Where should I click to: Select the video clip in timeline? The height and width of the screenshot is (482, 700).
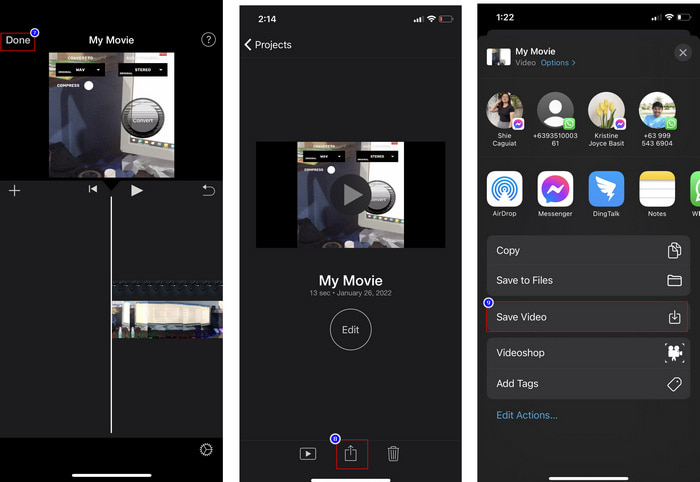tap(166, 319)
